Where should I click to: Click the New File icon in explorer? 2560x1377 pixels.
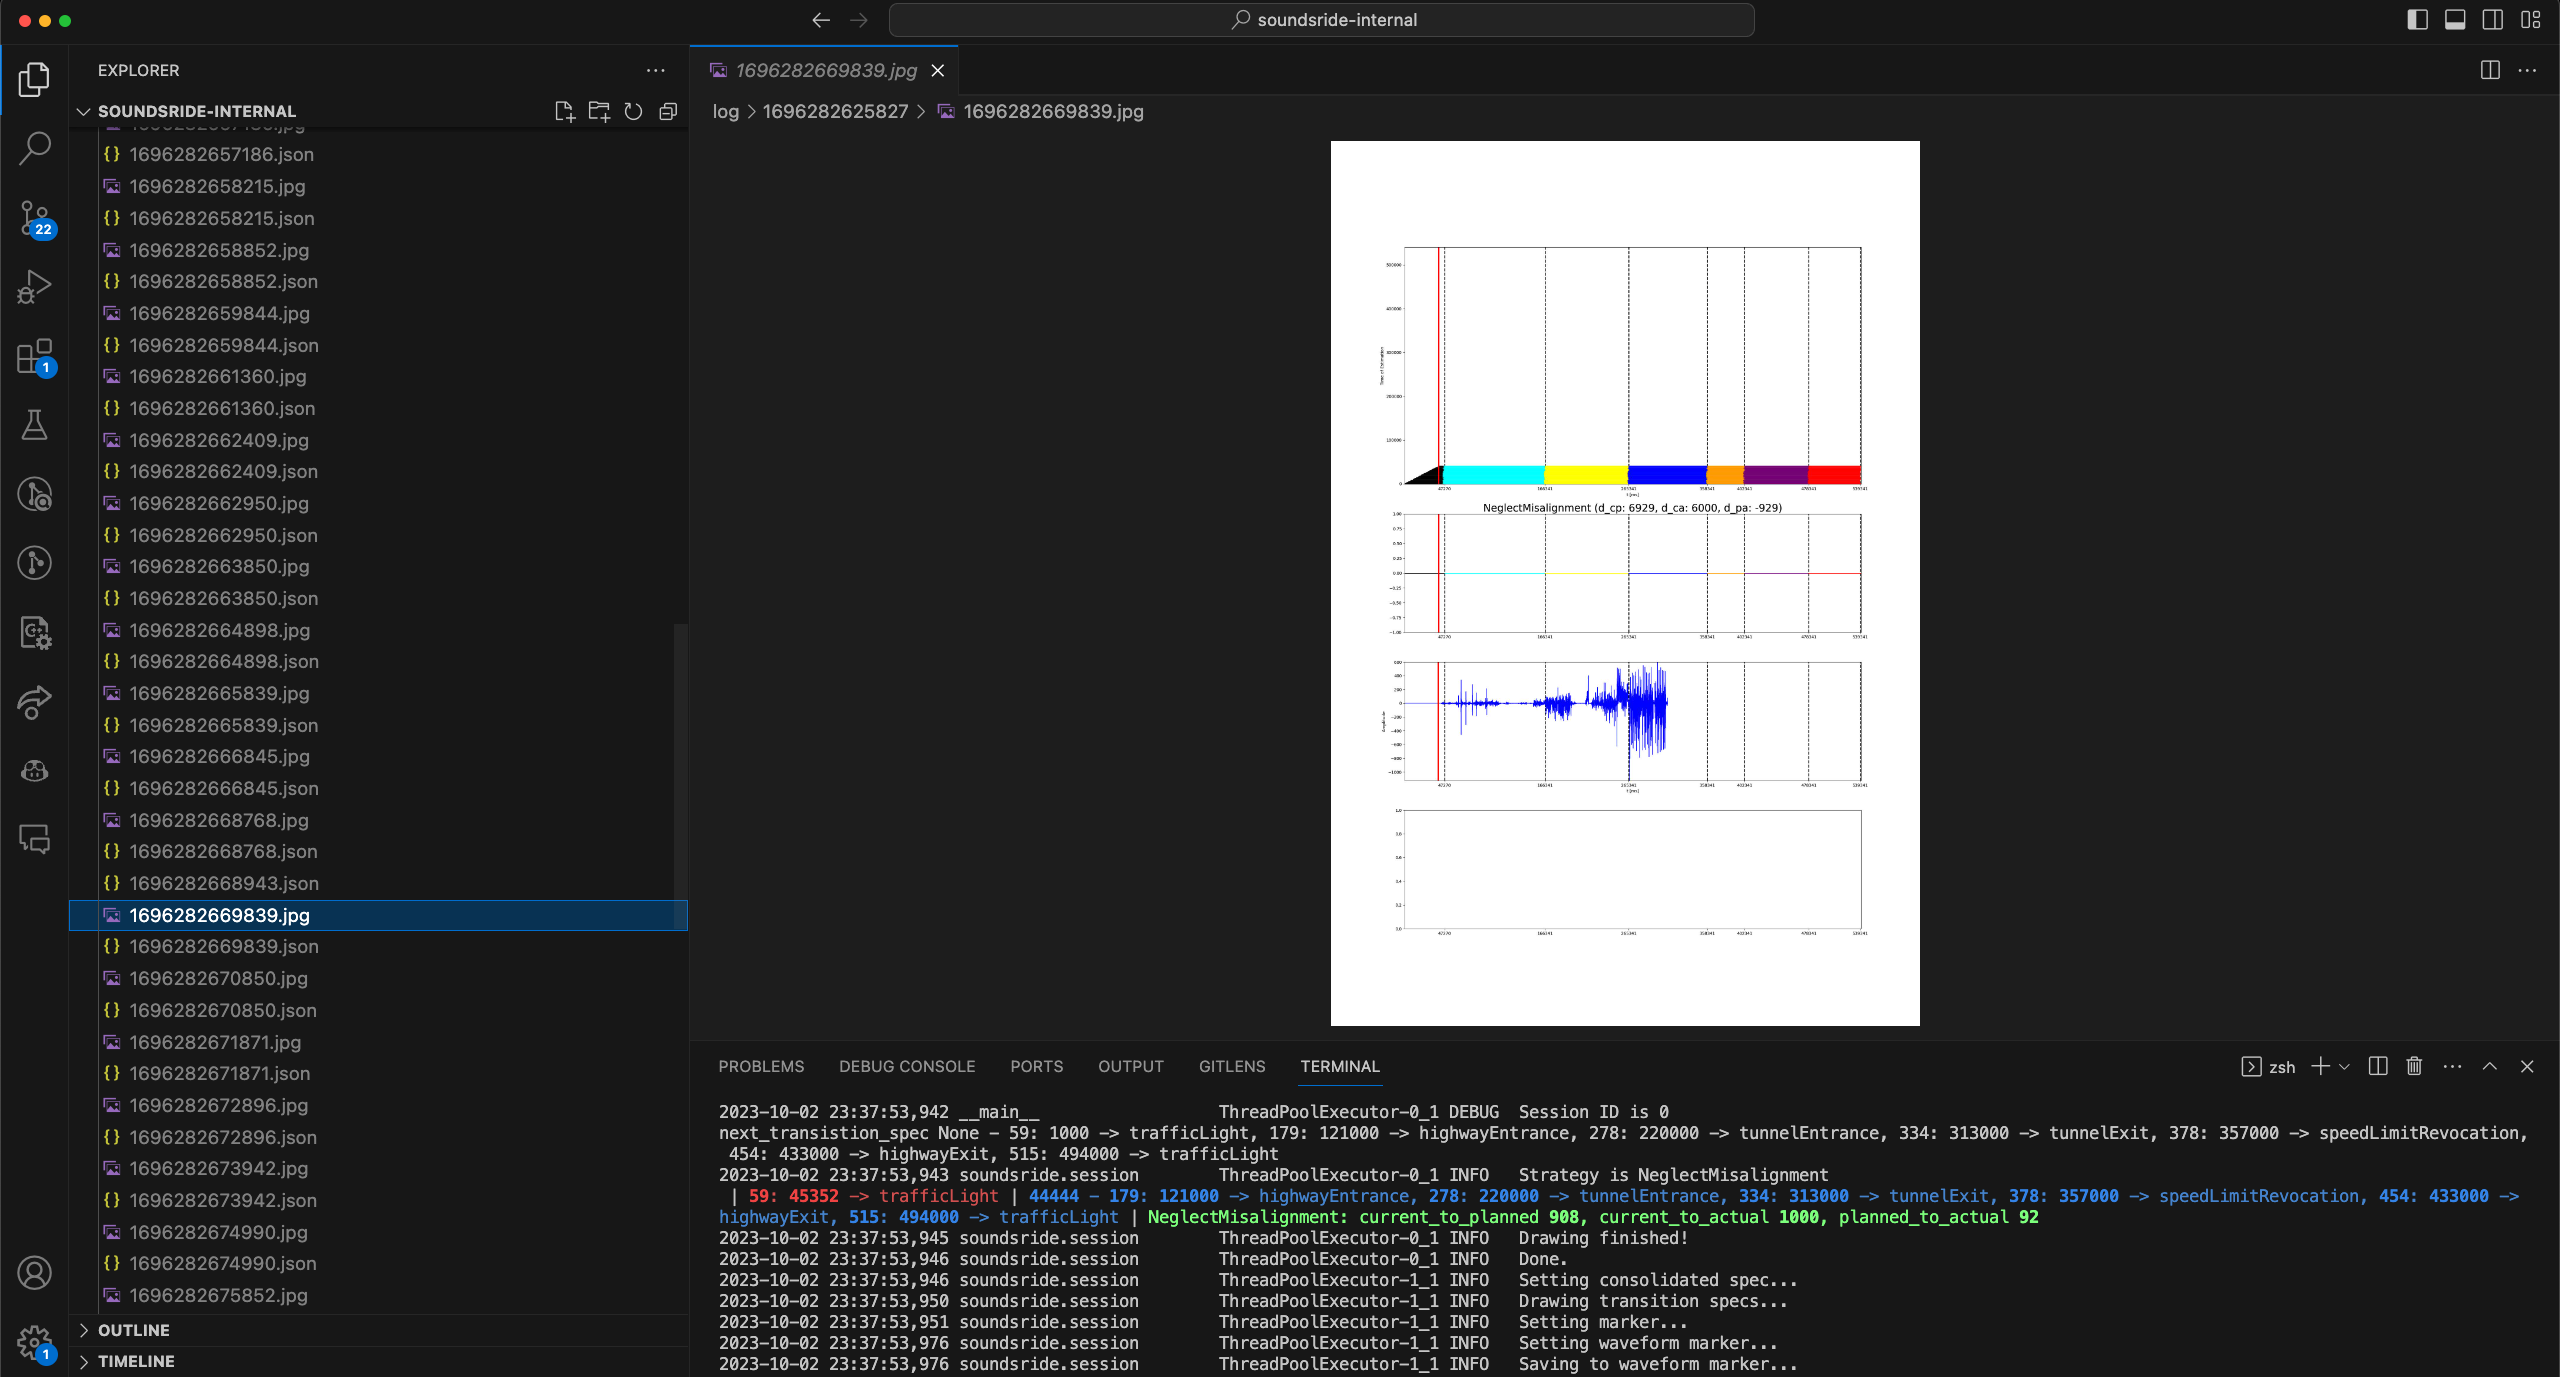pos(564,111)
